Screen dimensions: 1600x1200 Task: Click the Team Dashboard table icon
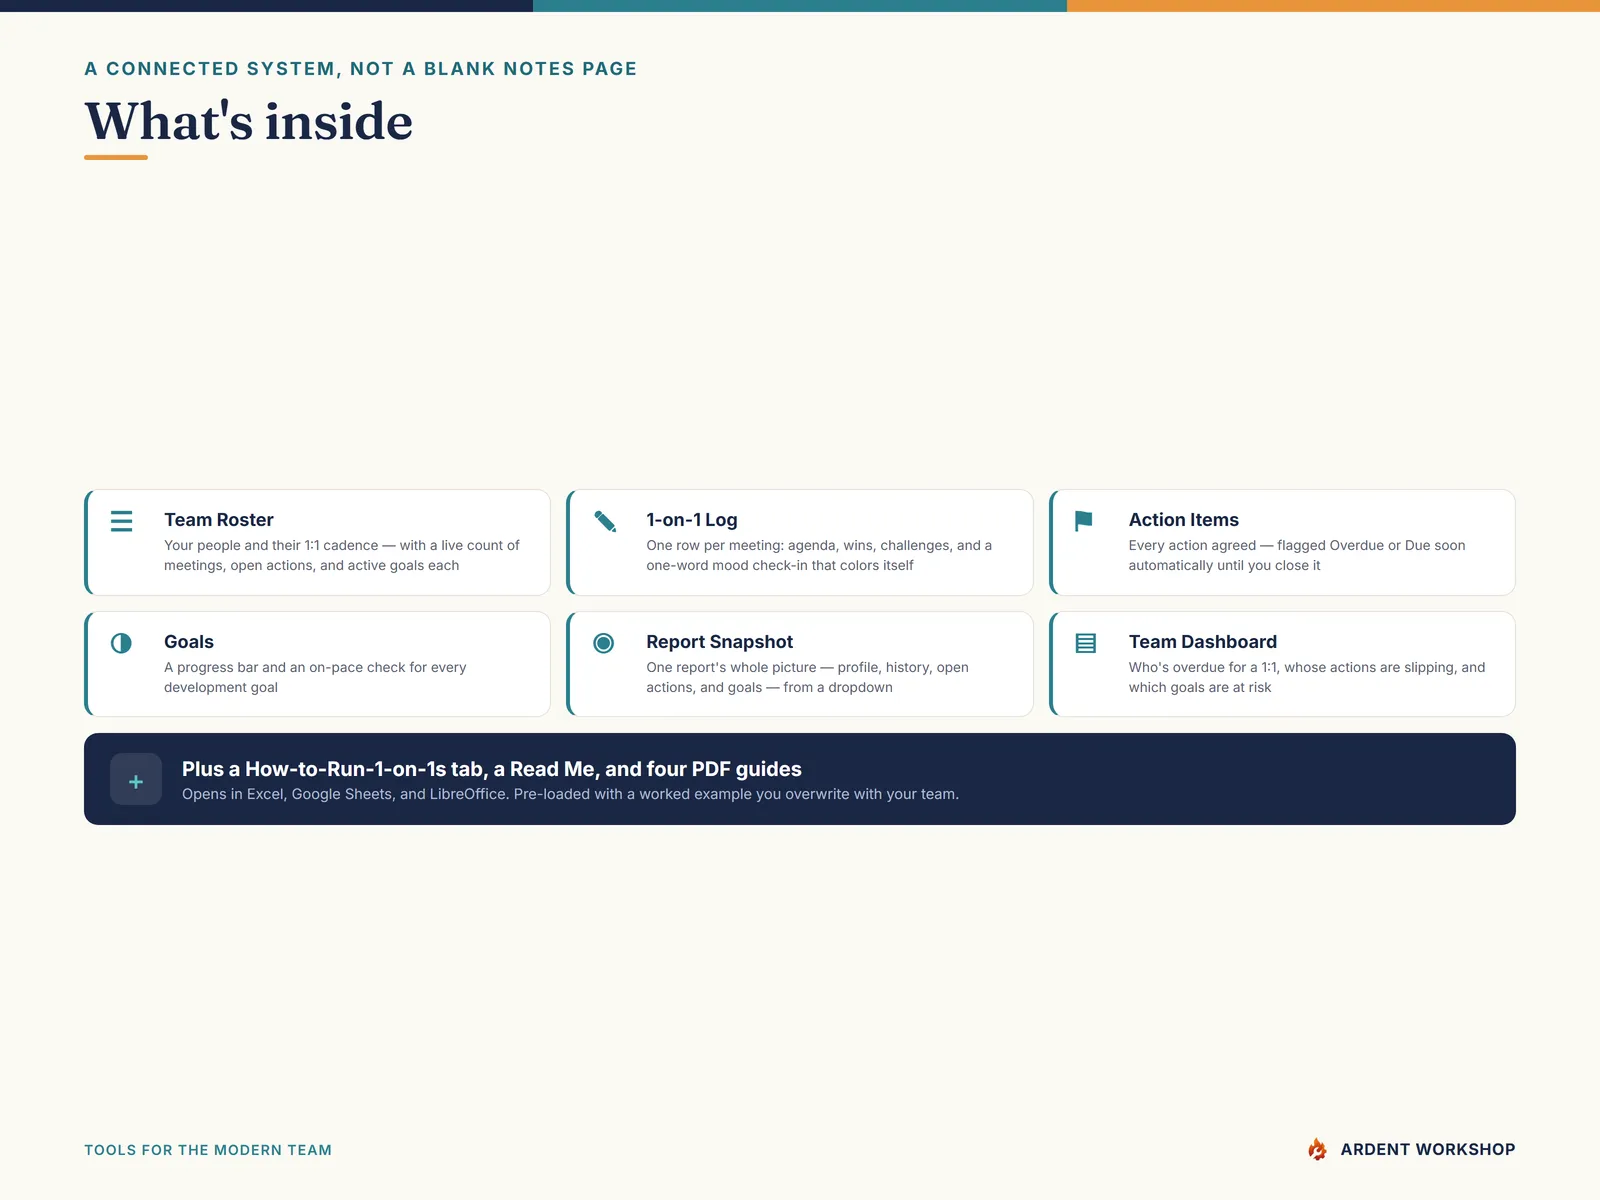[1086, 643]
